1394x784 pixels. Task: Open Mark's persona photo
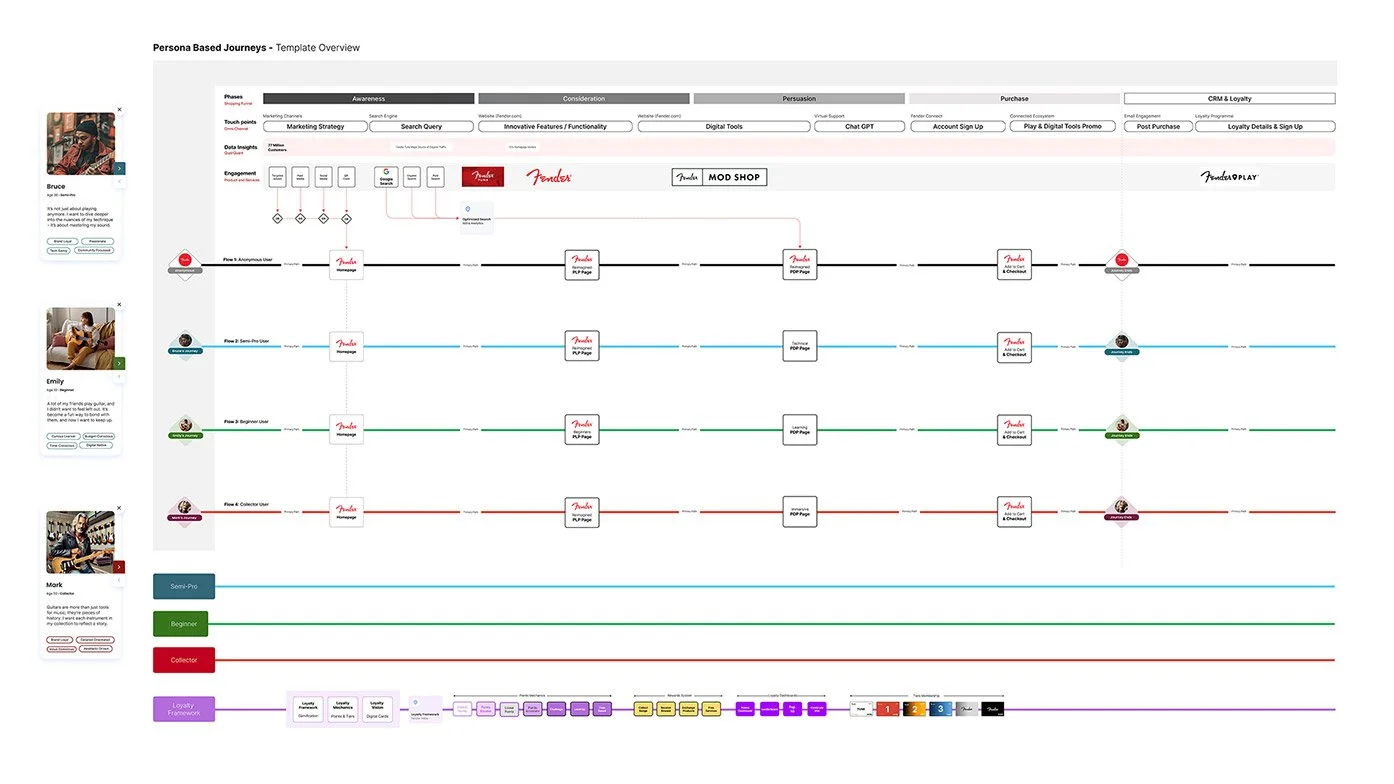coord(80,542)
